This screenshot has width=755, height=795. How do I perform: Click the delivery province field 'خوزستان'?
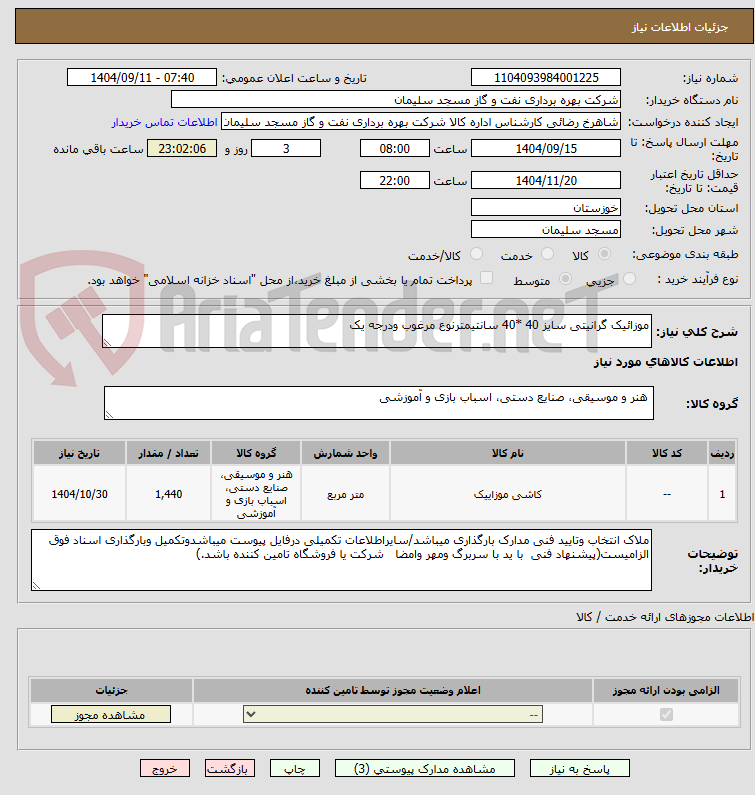[x=546, y=208]
